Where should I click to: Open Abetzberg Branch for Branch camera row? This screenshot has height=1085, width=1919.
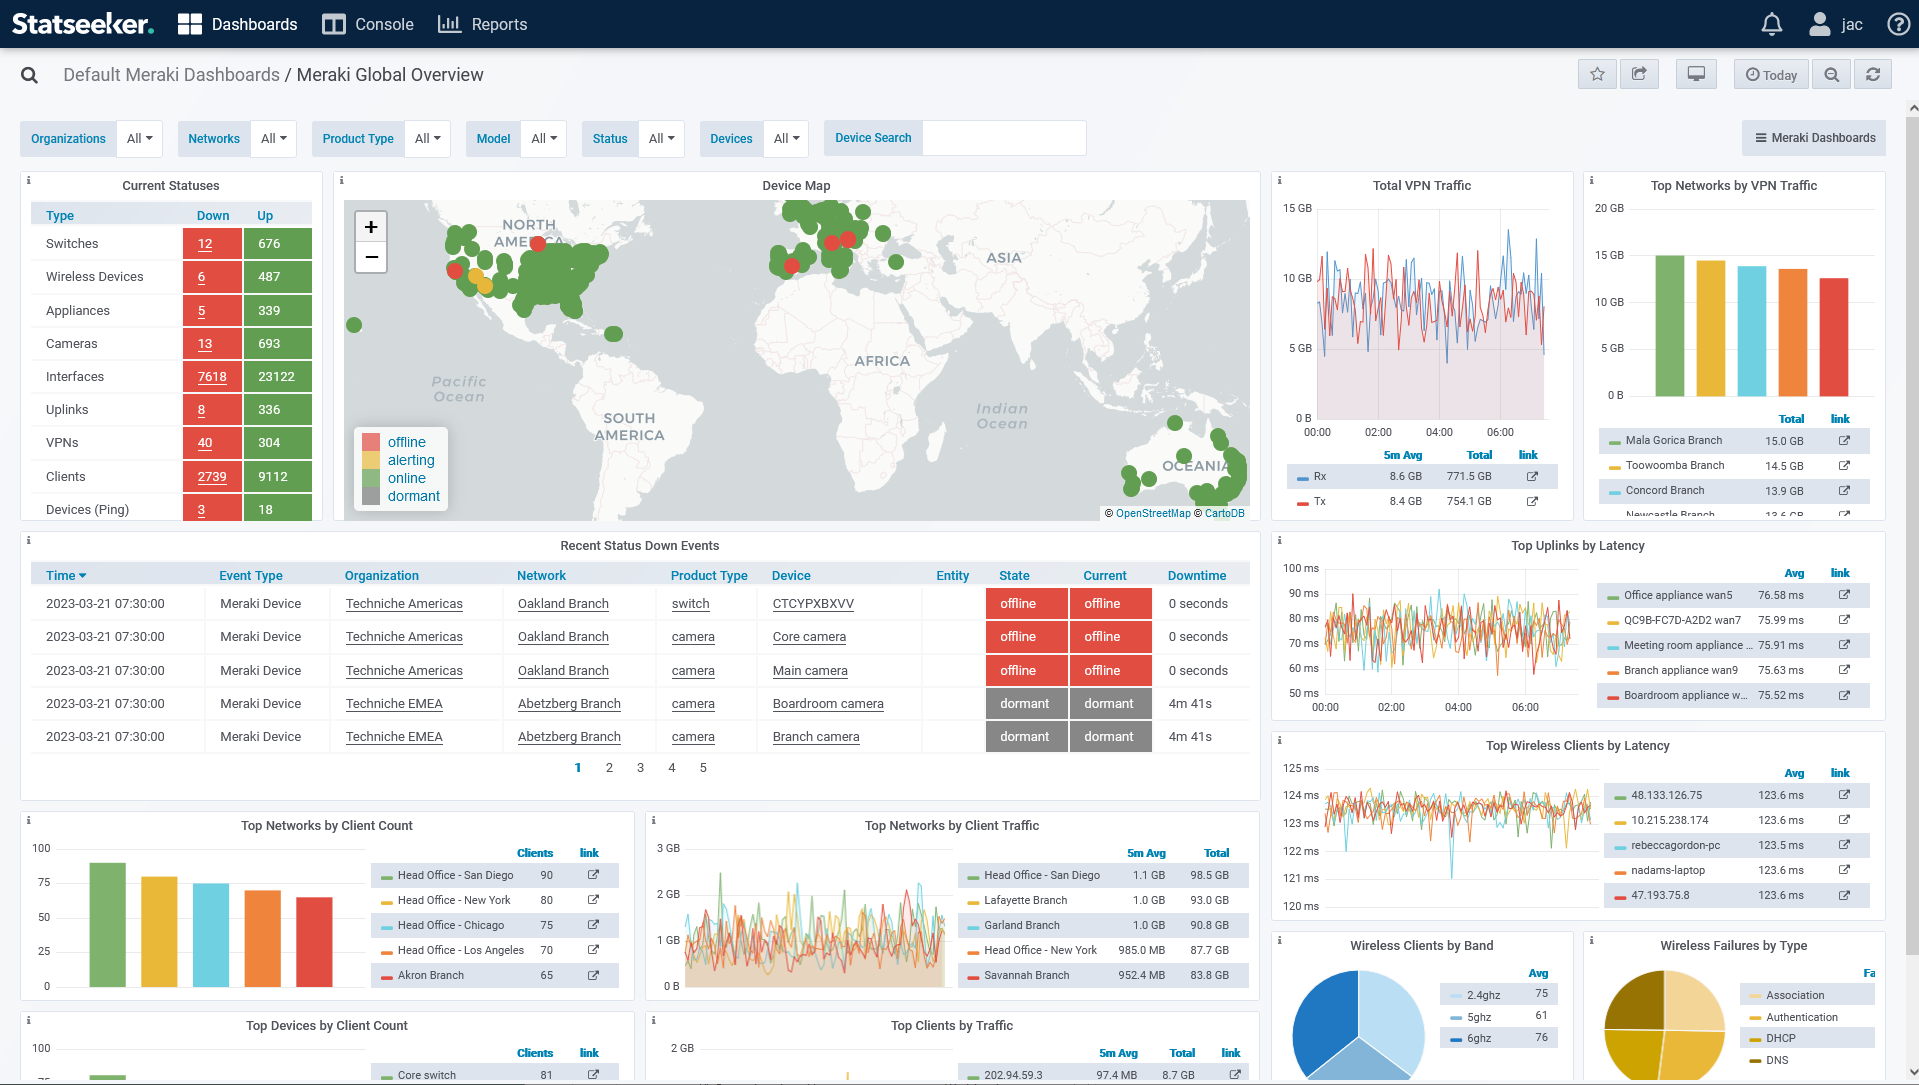569,737
